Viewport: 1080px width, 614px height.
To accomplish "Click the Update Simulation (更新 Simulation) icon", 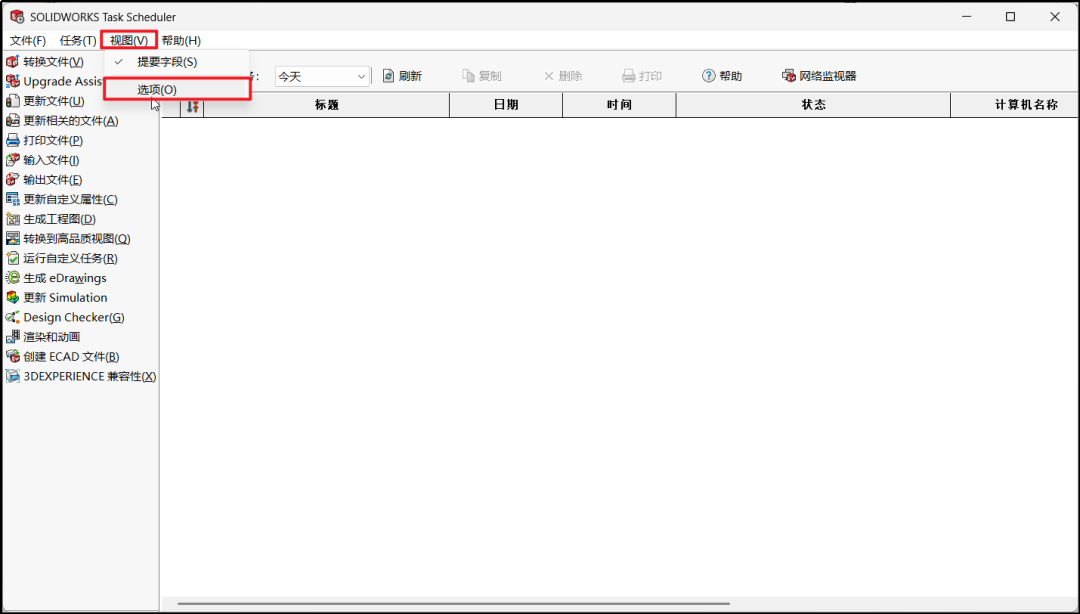I will tap(12, 298).
